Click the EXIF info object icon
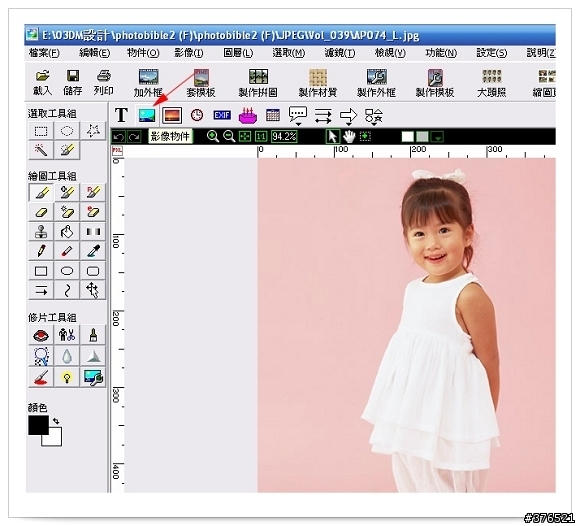 [222, 115]
